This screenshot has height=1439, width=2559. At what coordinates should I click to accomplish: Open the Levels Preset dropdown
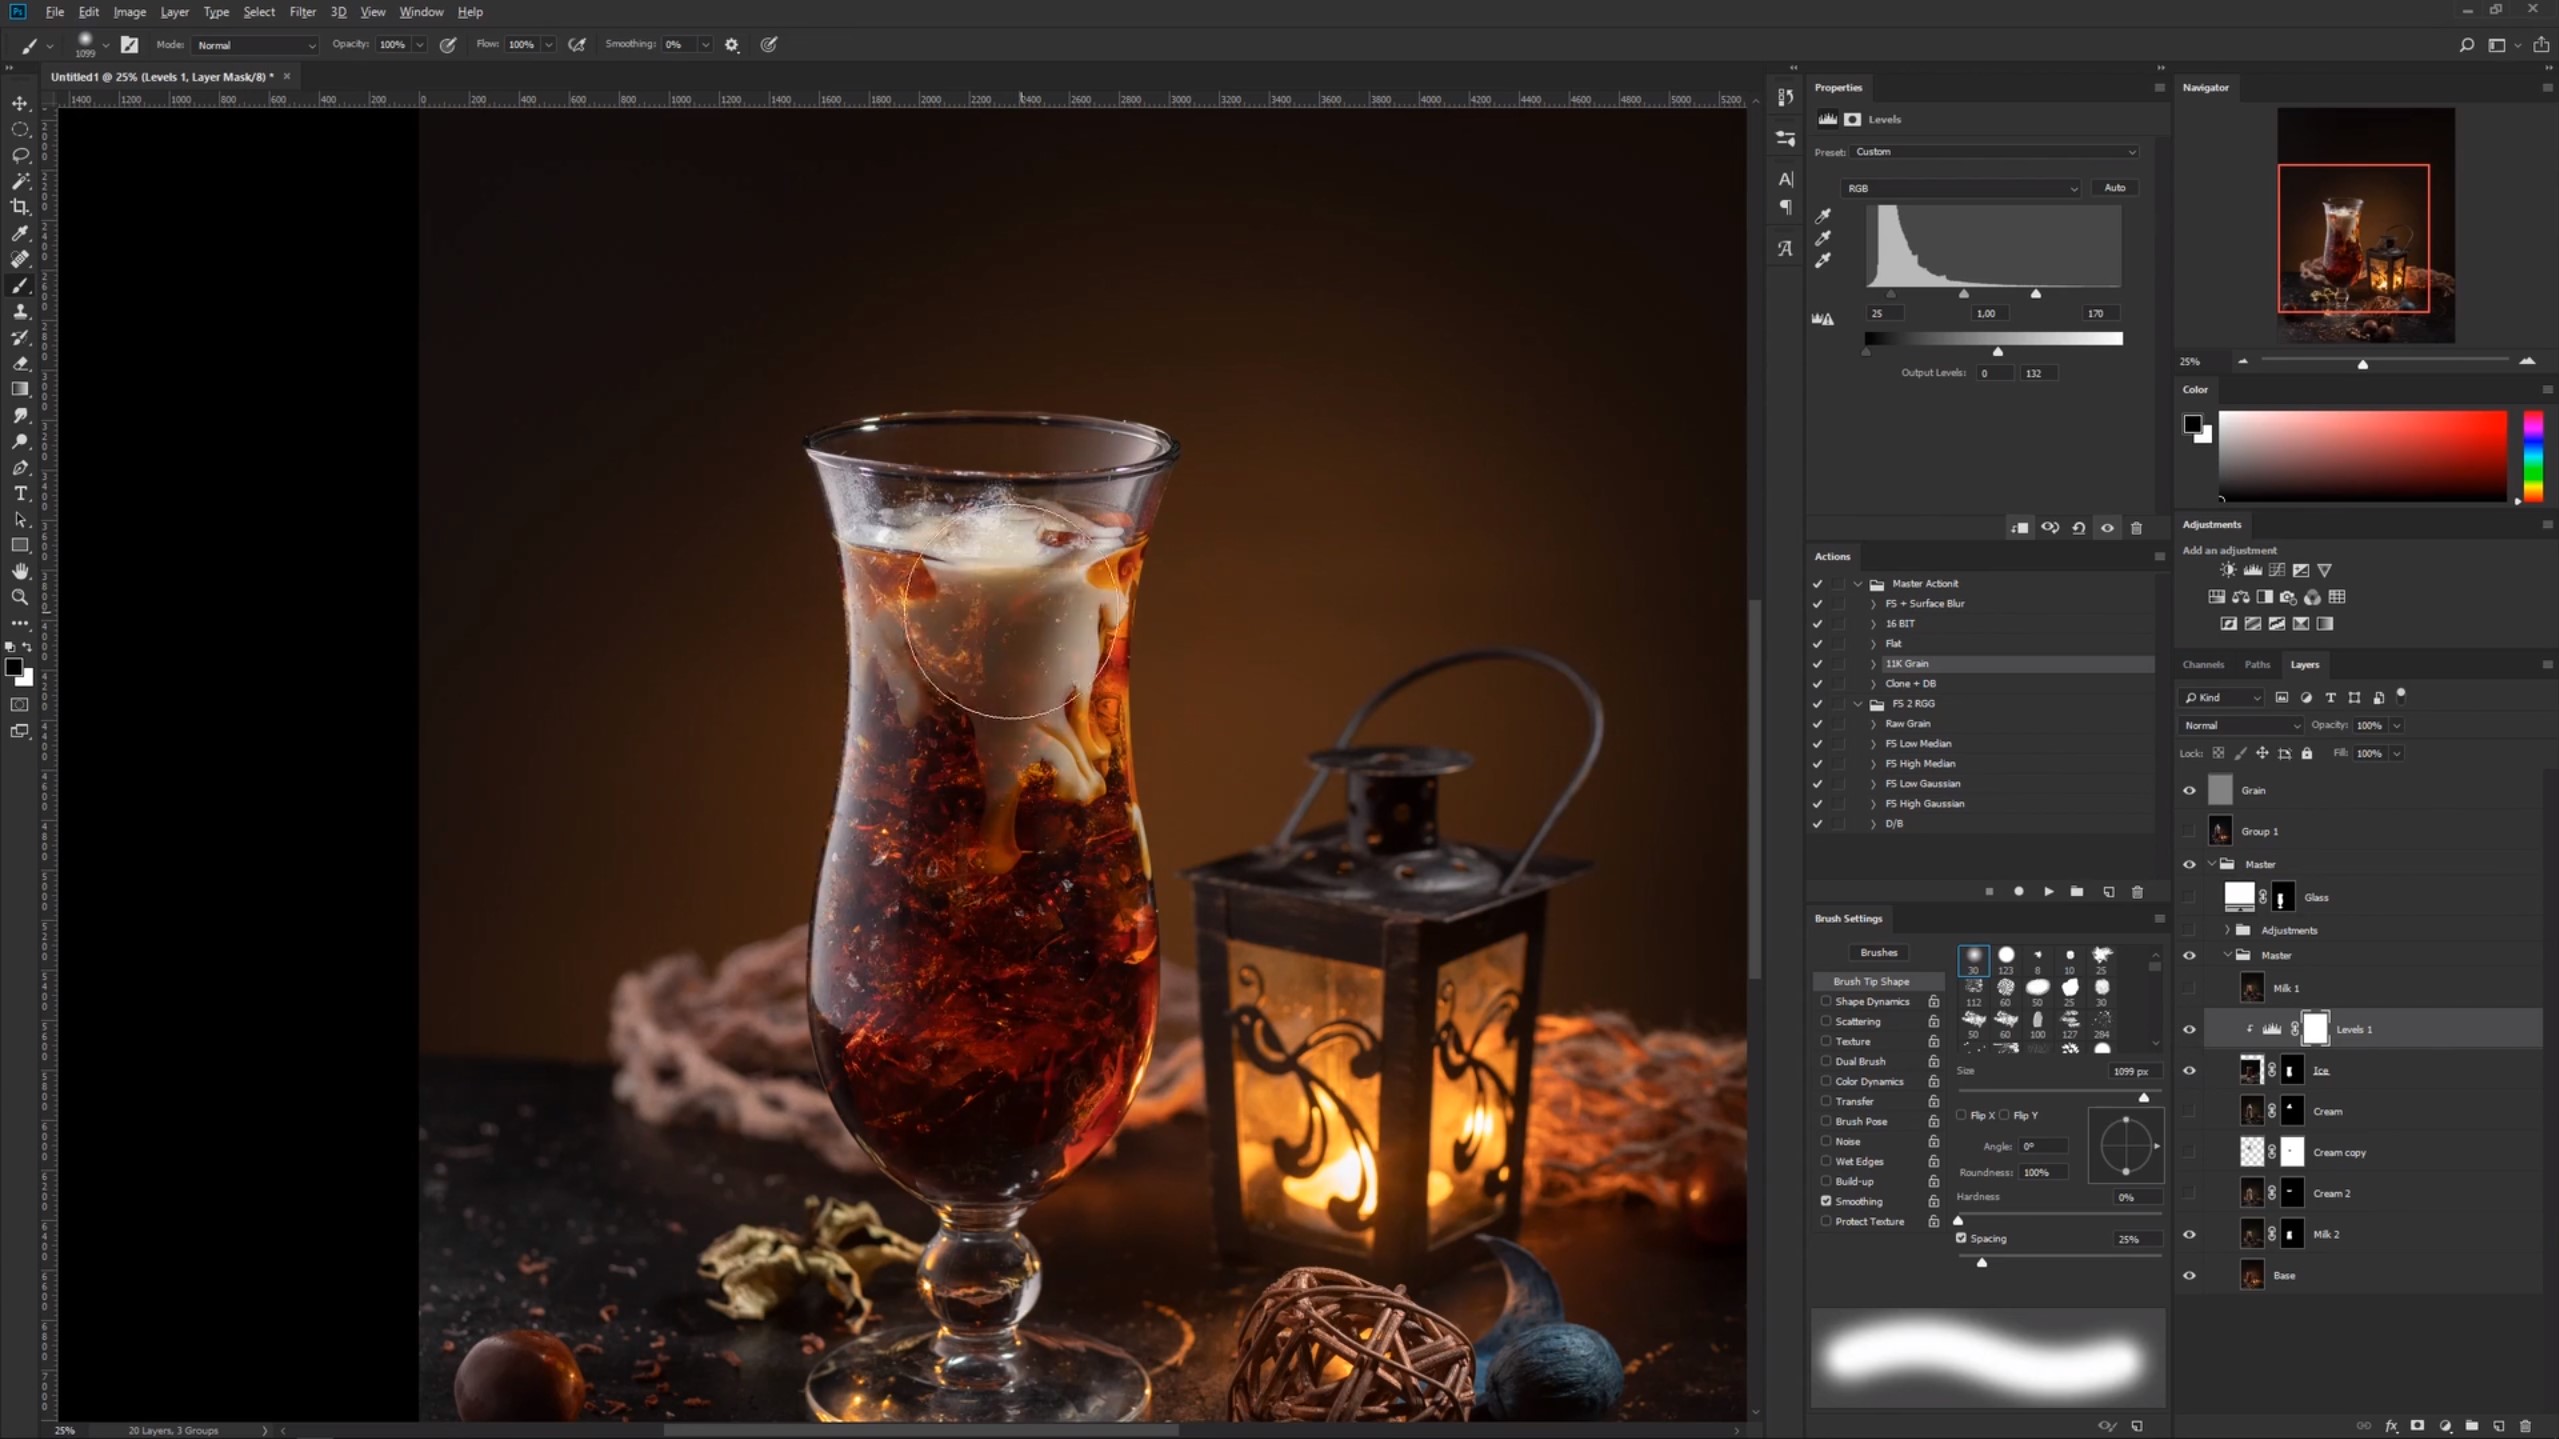click(x=1995, y=151)
